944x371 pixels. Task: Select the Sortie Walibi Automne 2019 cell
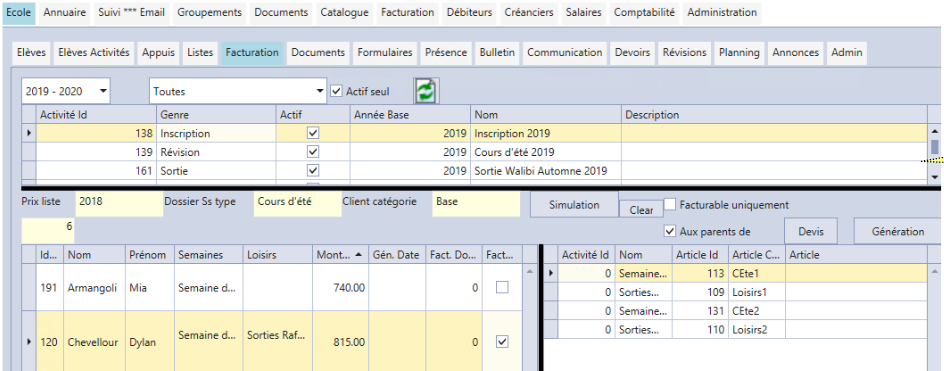click(x=545, y=170)
